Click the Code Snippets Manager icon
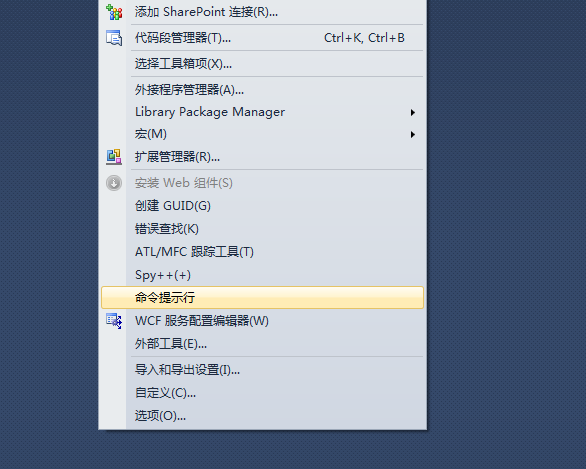Image resolution: width=586 pixels, height=469 pixels. [x=114, y=38]
